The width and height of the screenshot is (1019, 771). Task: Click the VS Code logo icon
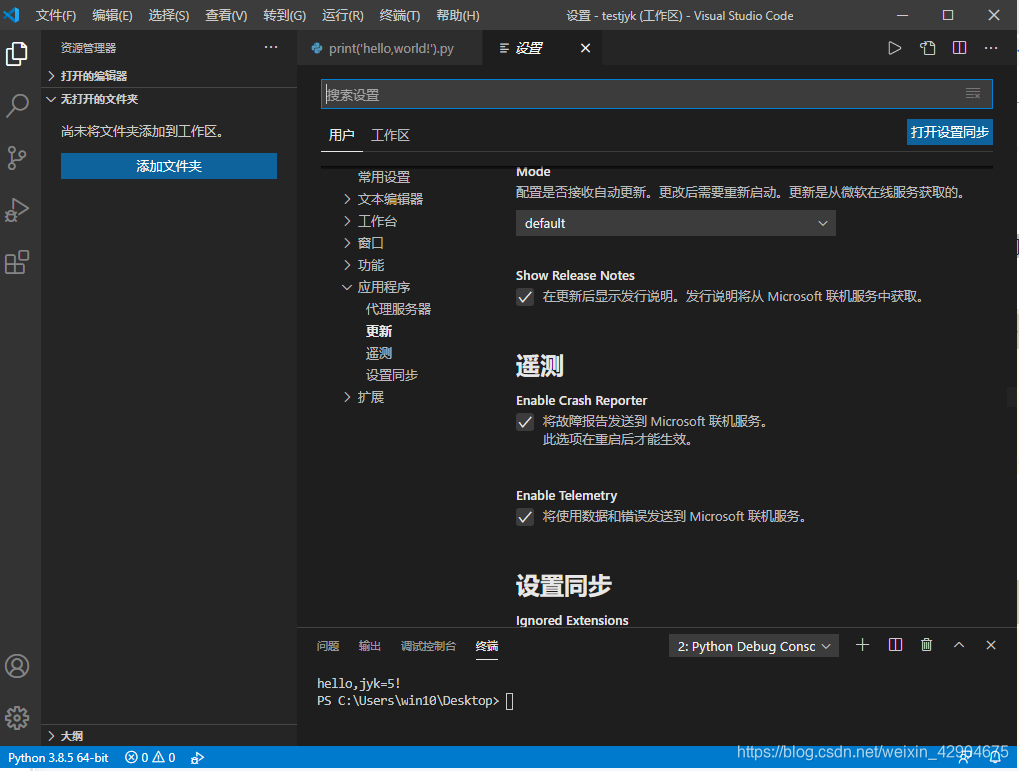pyautogui.click(x=12, y=15)
